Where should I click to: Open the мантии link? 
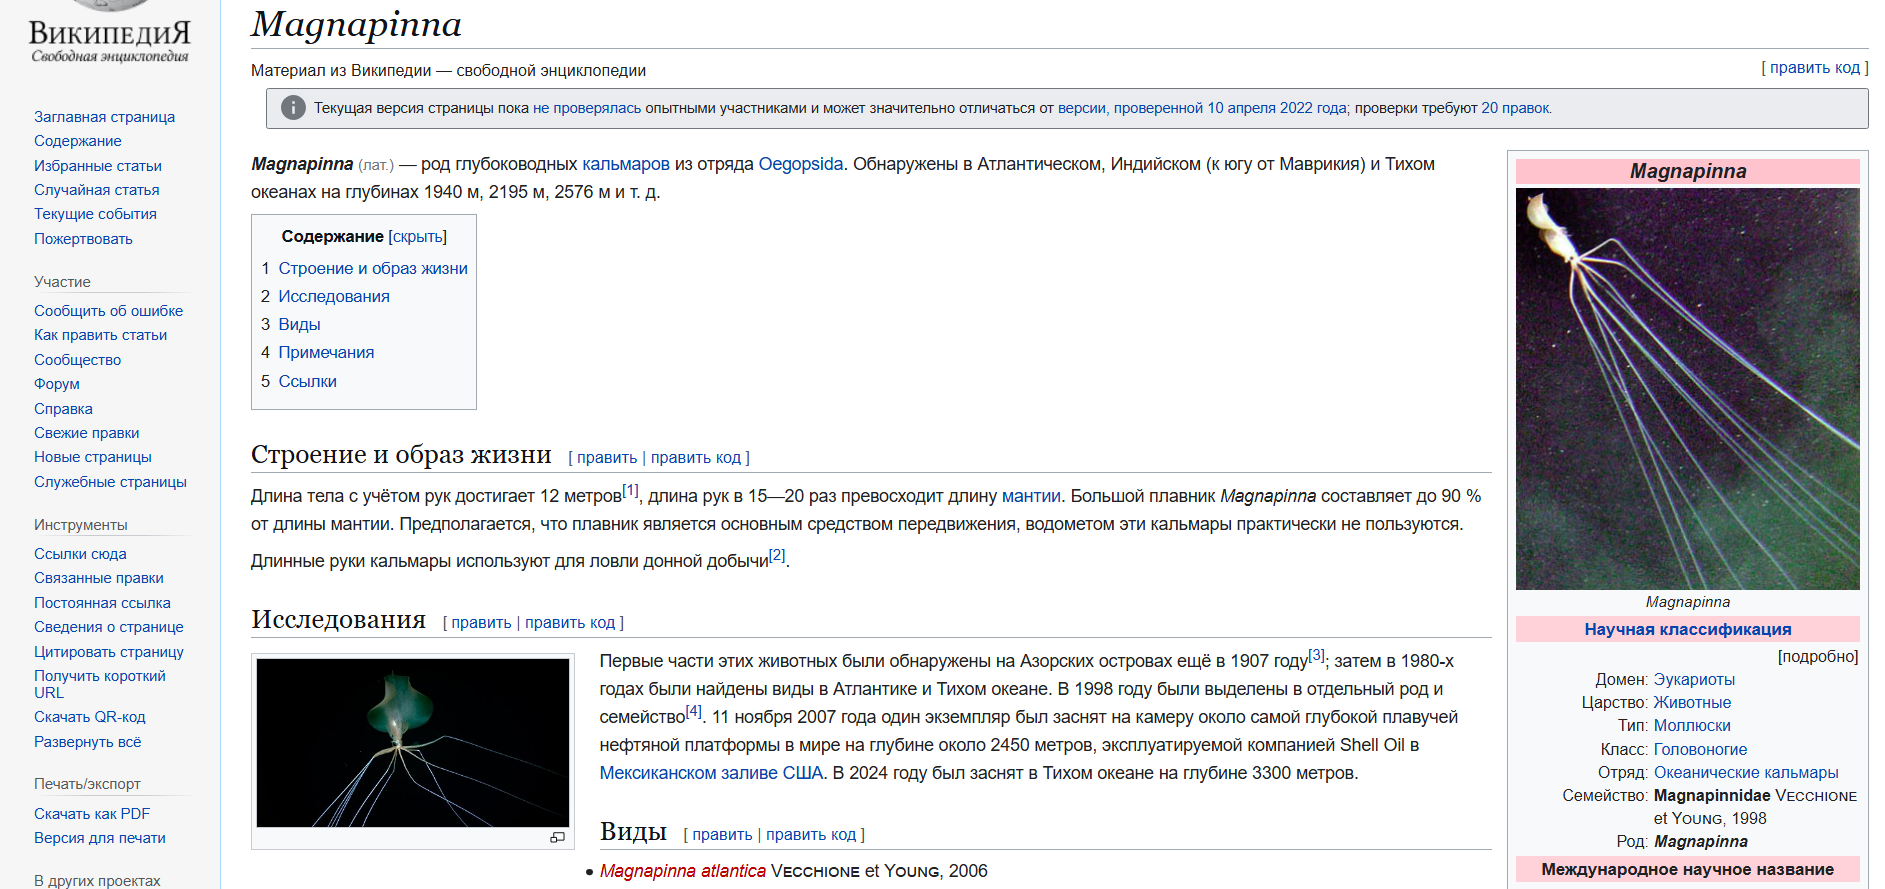coord(1031,496)
